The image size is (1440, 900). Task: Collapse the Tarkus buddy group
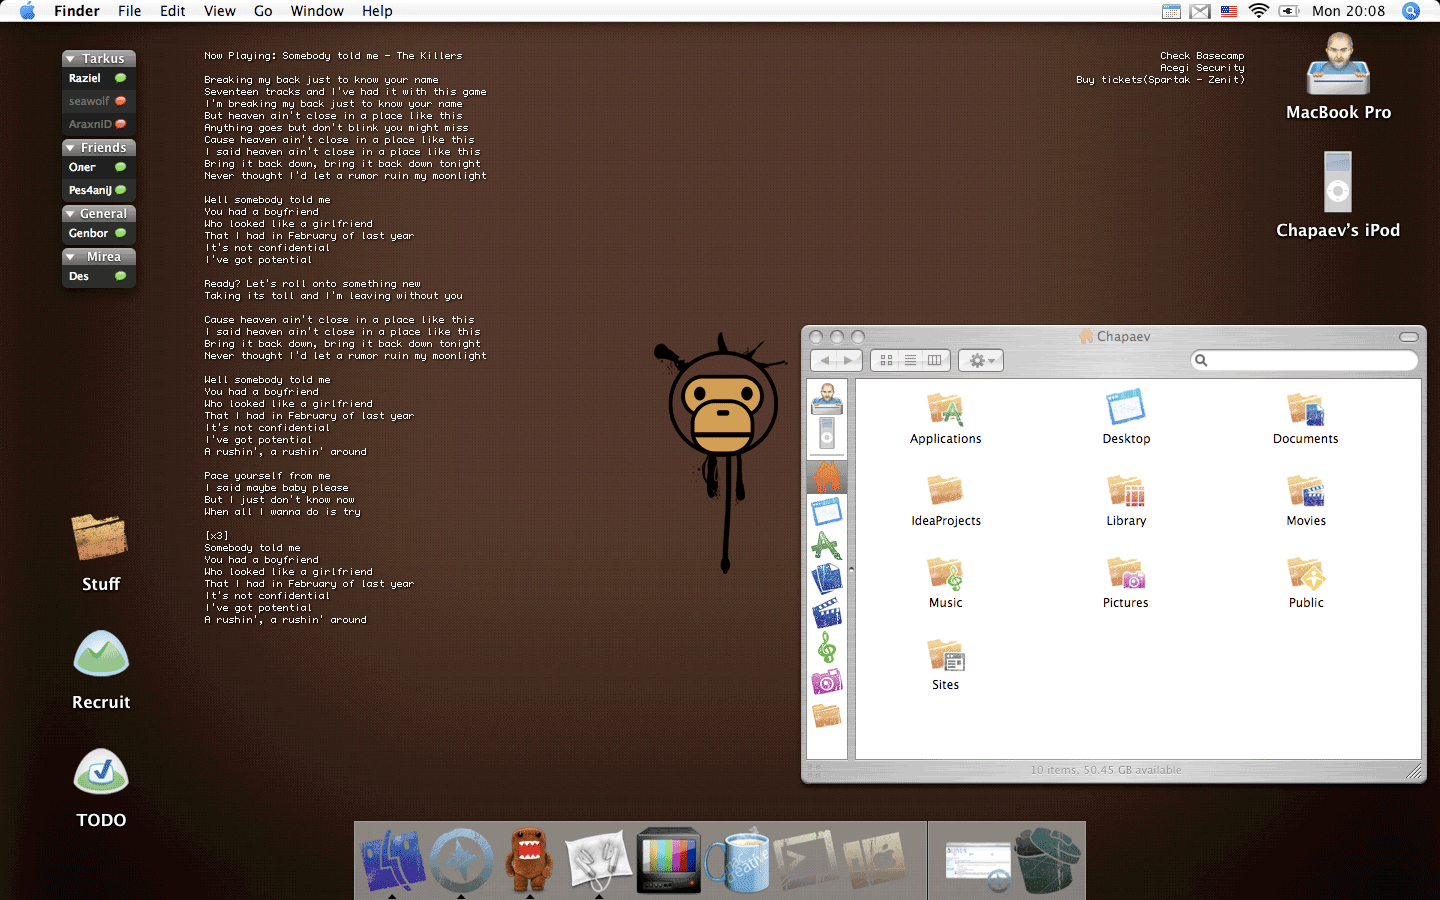(x=70, y=59)
